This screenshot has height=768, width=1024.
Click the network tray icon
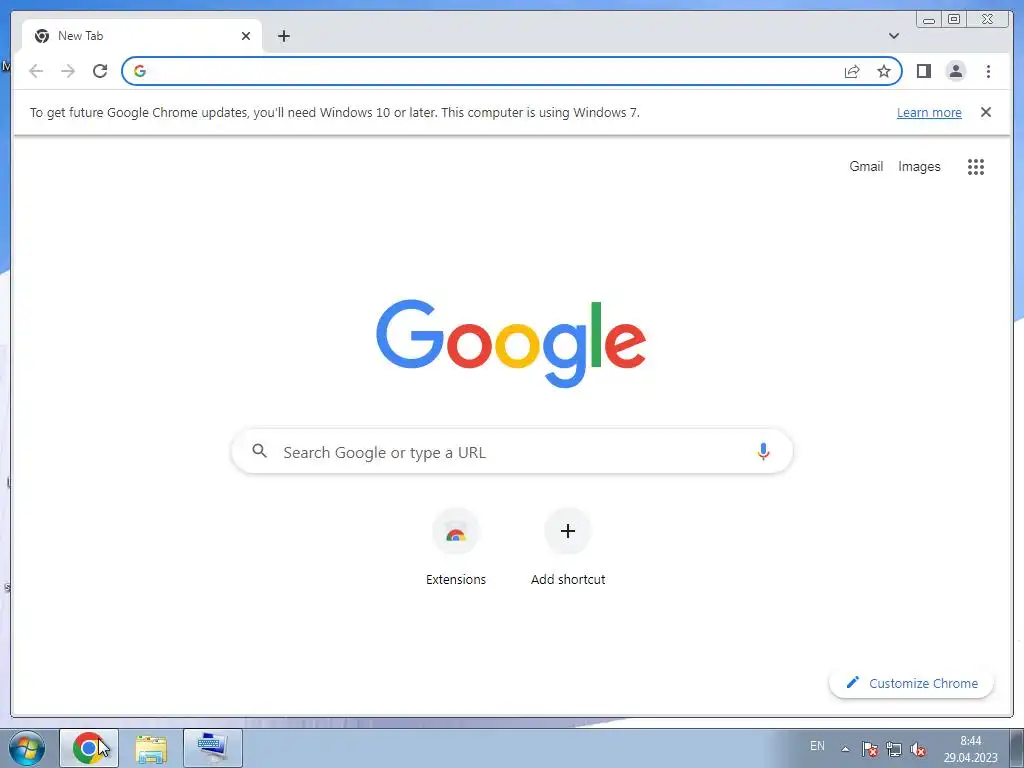click(x=893, y=749)
